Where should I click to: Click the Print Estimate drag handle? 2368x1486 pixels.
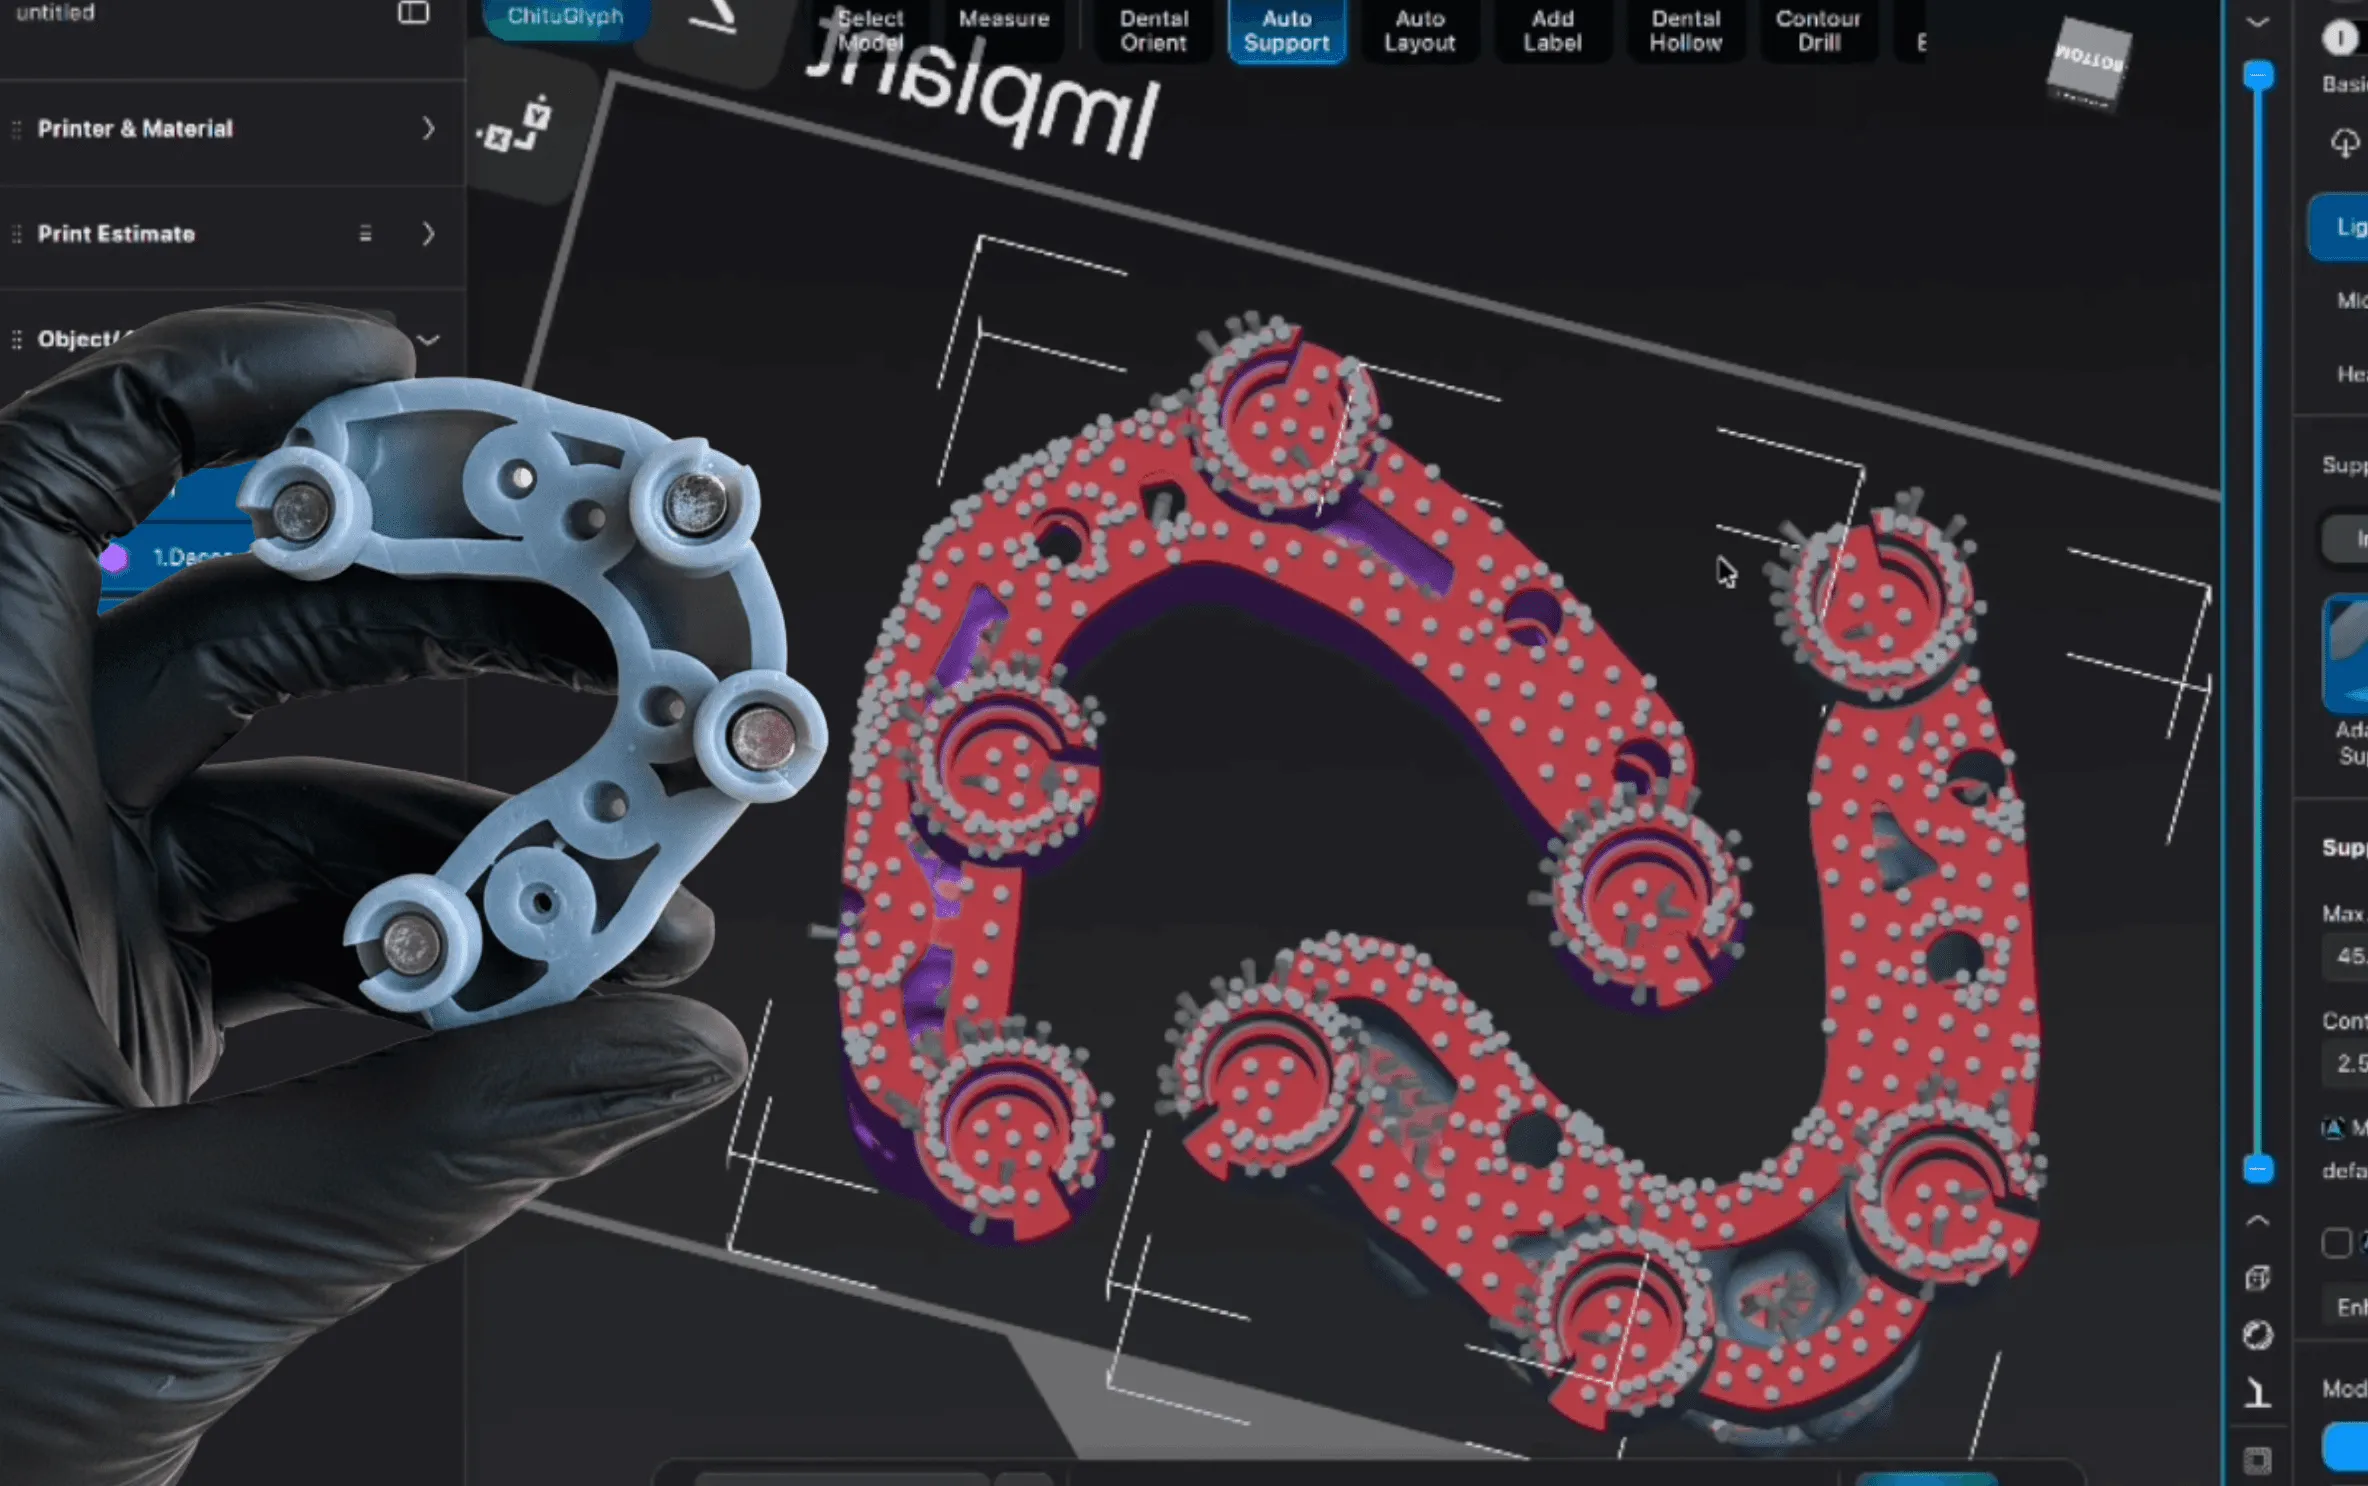click(16, 234)
